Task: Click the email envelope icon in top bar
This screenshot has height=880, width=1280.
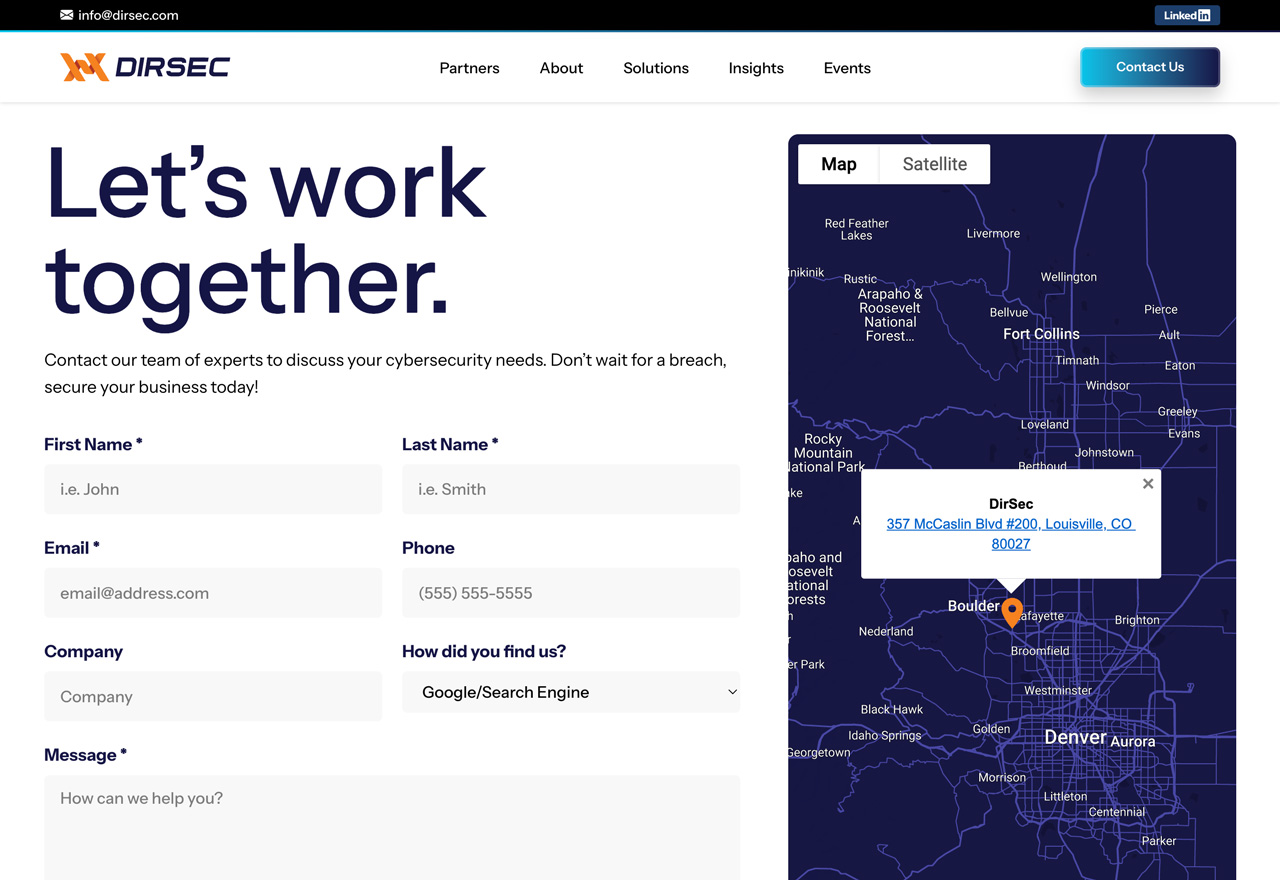Action: (66, 15)
